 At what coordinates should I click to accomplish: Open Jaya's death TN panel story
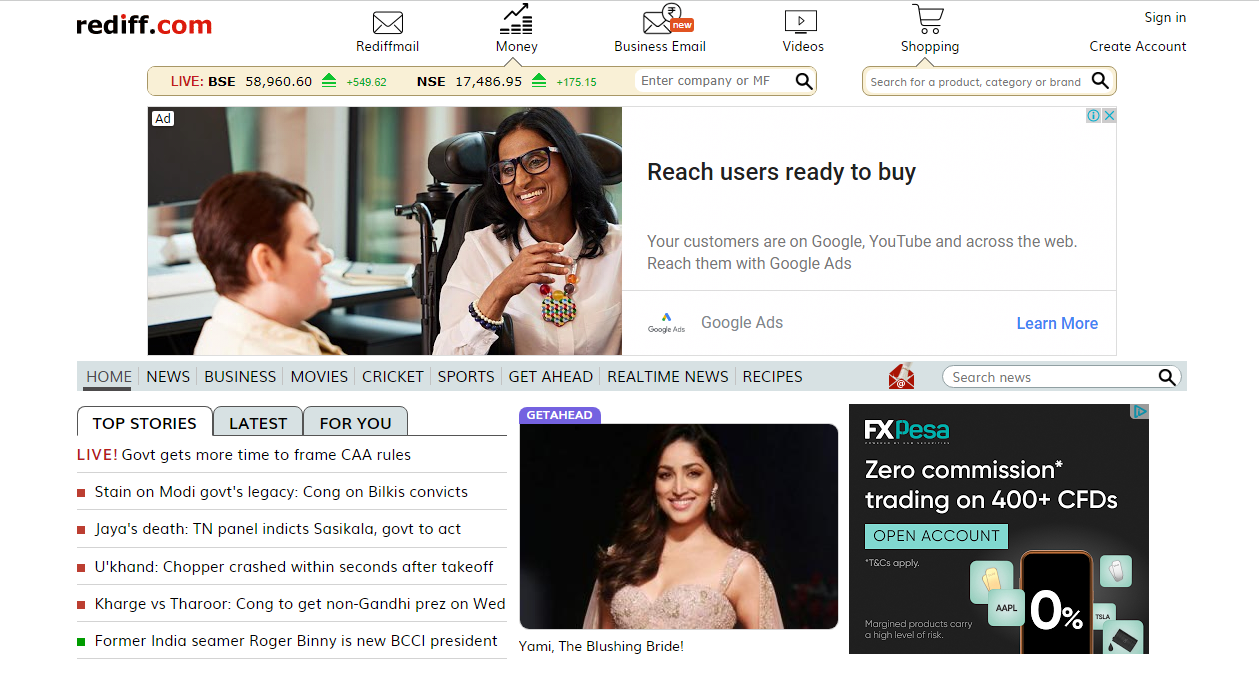[278, 529]
